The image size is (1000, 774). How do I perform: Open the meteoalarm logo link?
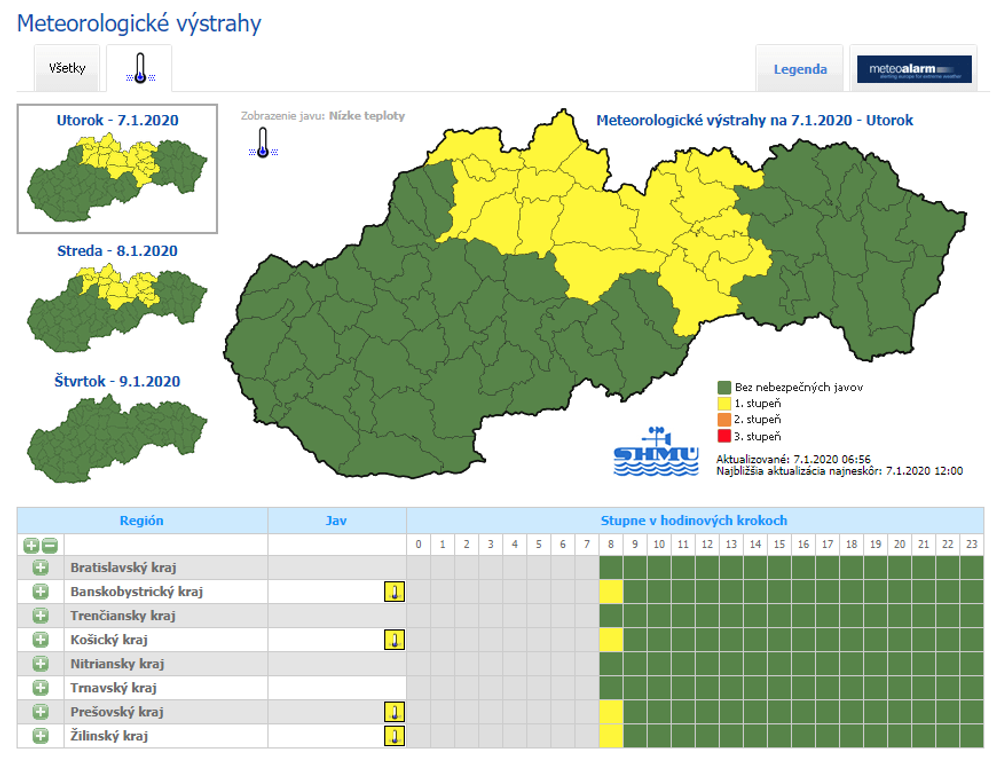(914, 69)
